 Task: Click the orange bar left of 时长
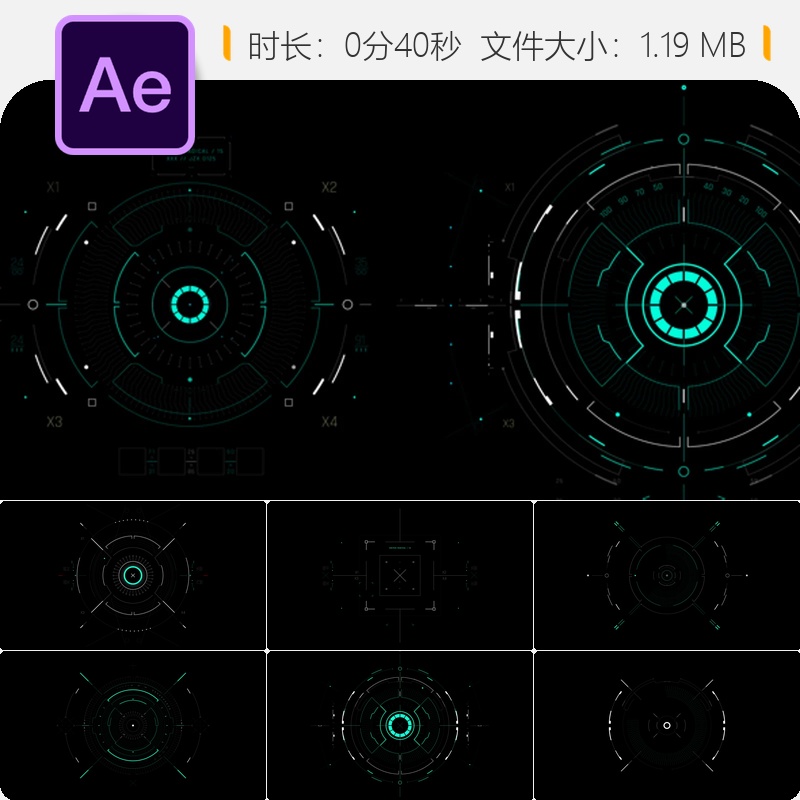(x=227, y=43)
